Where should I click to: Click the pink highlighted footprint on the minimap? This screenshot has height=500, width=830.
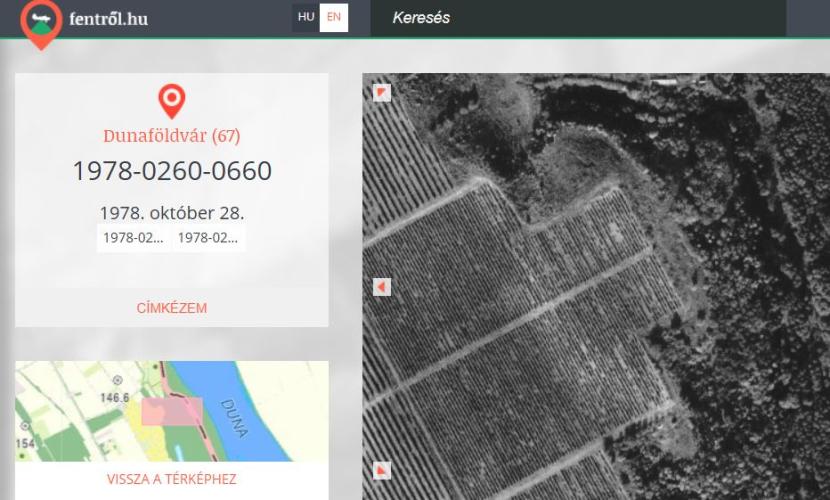pos(172,412)
